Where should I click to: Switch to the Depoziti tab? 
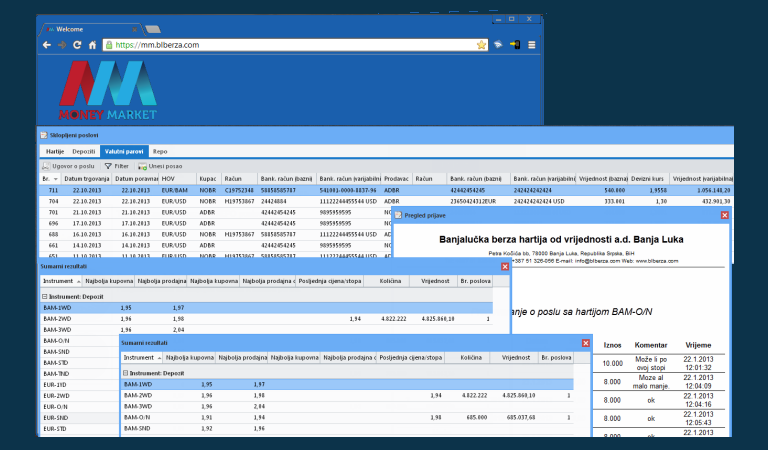pyautogui.click(x=84, y=151)
